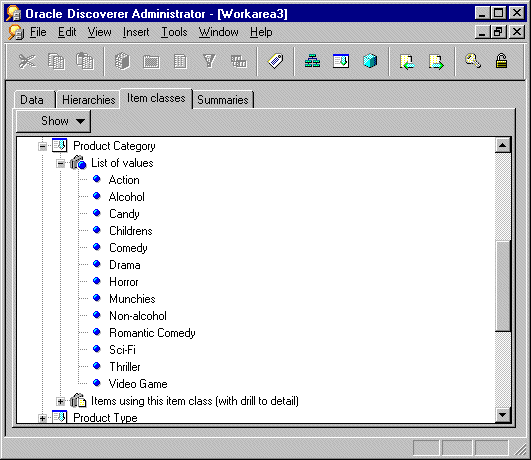Screen dimensions: 531x460
Task: Select the Munchies value
Action: coord(132,299)
